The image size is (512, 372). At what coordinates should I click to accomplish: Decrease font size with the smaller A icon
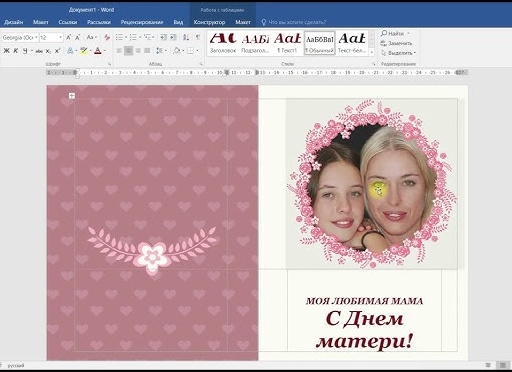[77, 37]
